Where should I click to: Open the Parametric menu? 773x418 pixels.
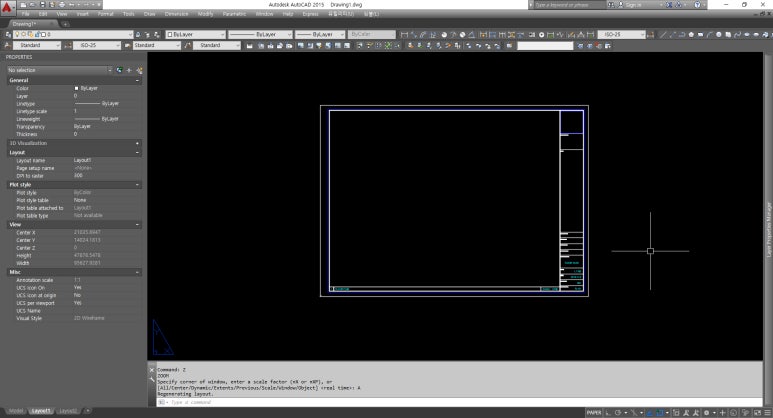pos(234,14)
